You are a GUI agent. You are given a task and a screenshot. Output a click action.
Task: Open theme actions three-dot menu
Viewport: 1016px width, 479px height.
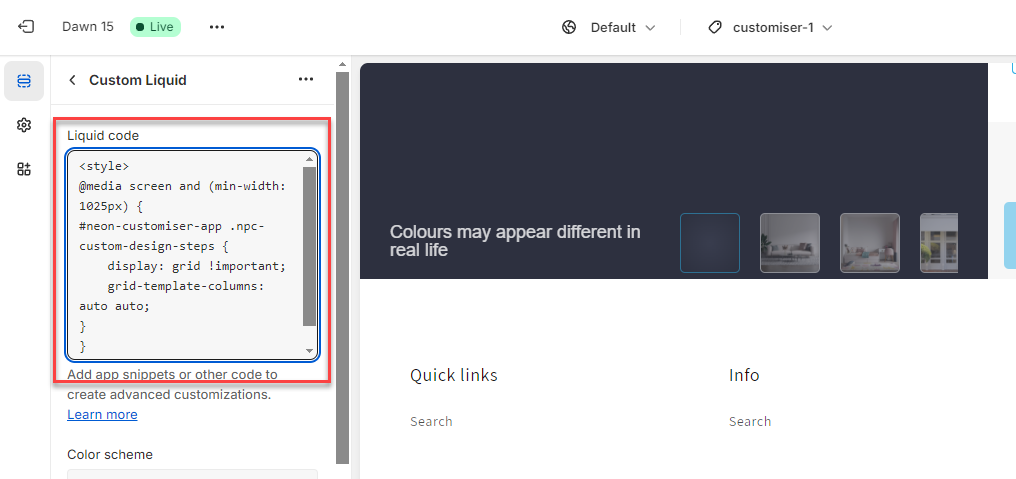[217, 27]
